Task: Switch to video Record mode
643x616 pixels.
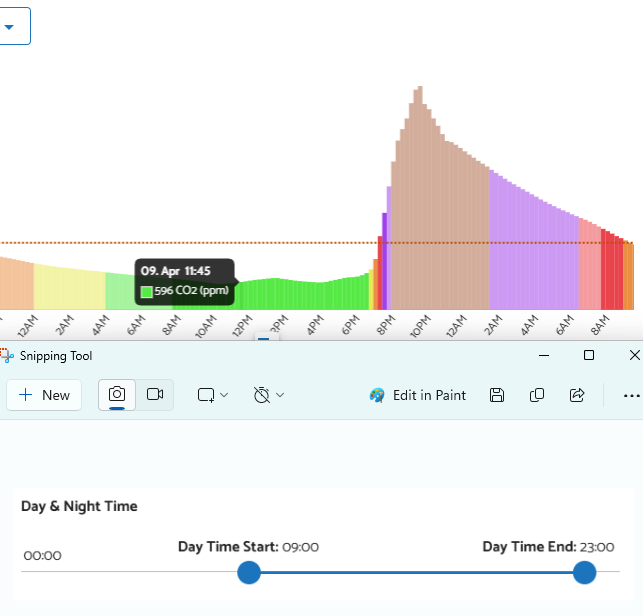Action: coord(155,395)
